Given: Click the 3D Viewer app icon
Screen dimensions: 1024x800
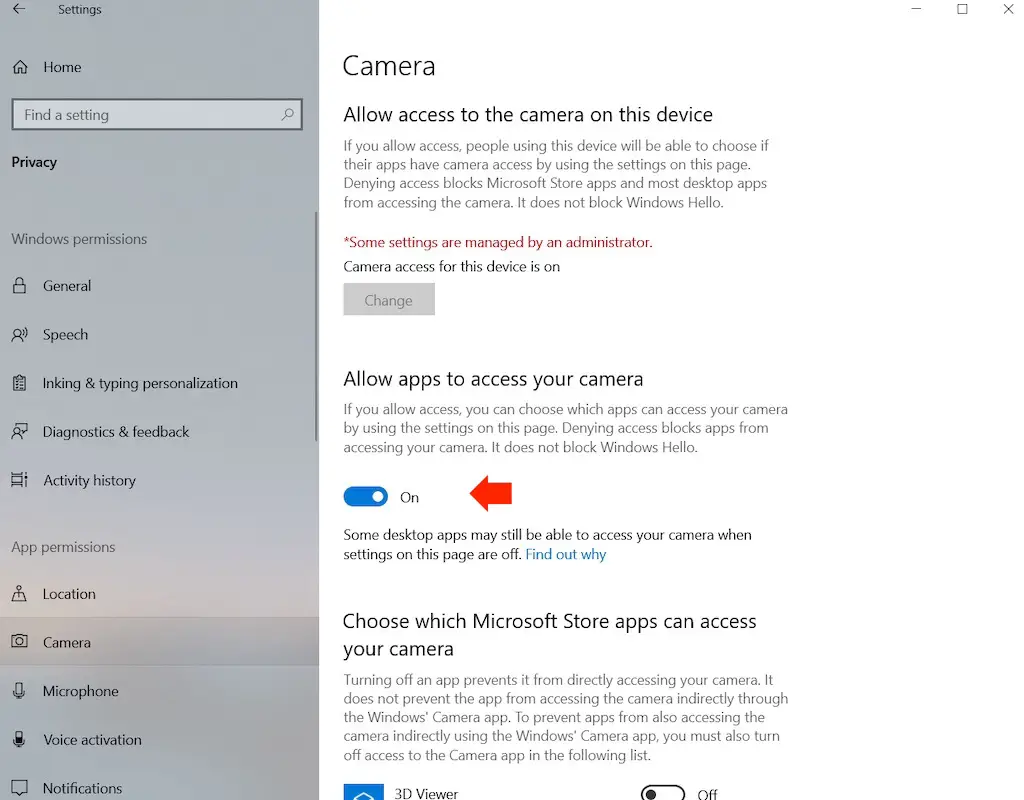Looking at the screenshot, I should point(363,792).
